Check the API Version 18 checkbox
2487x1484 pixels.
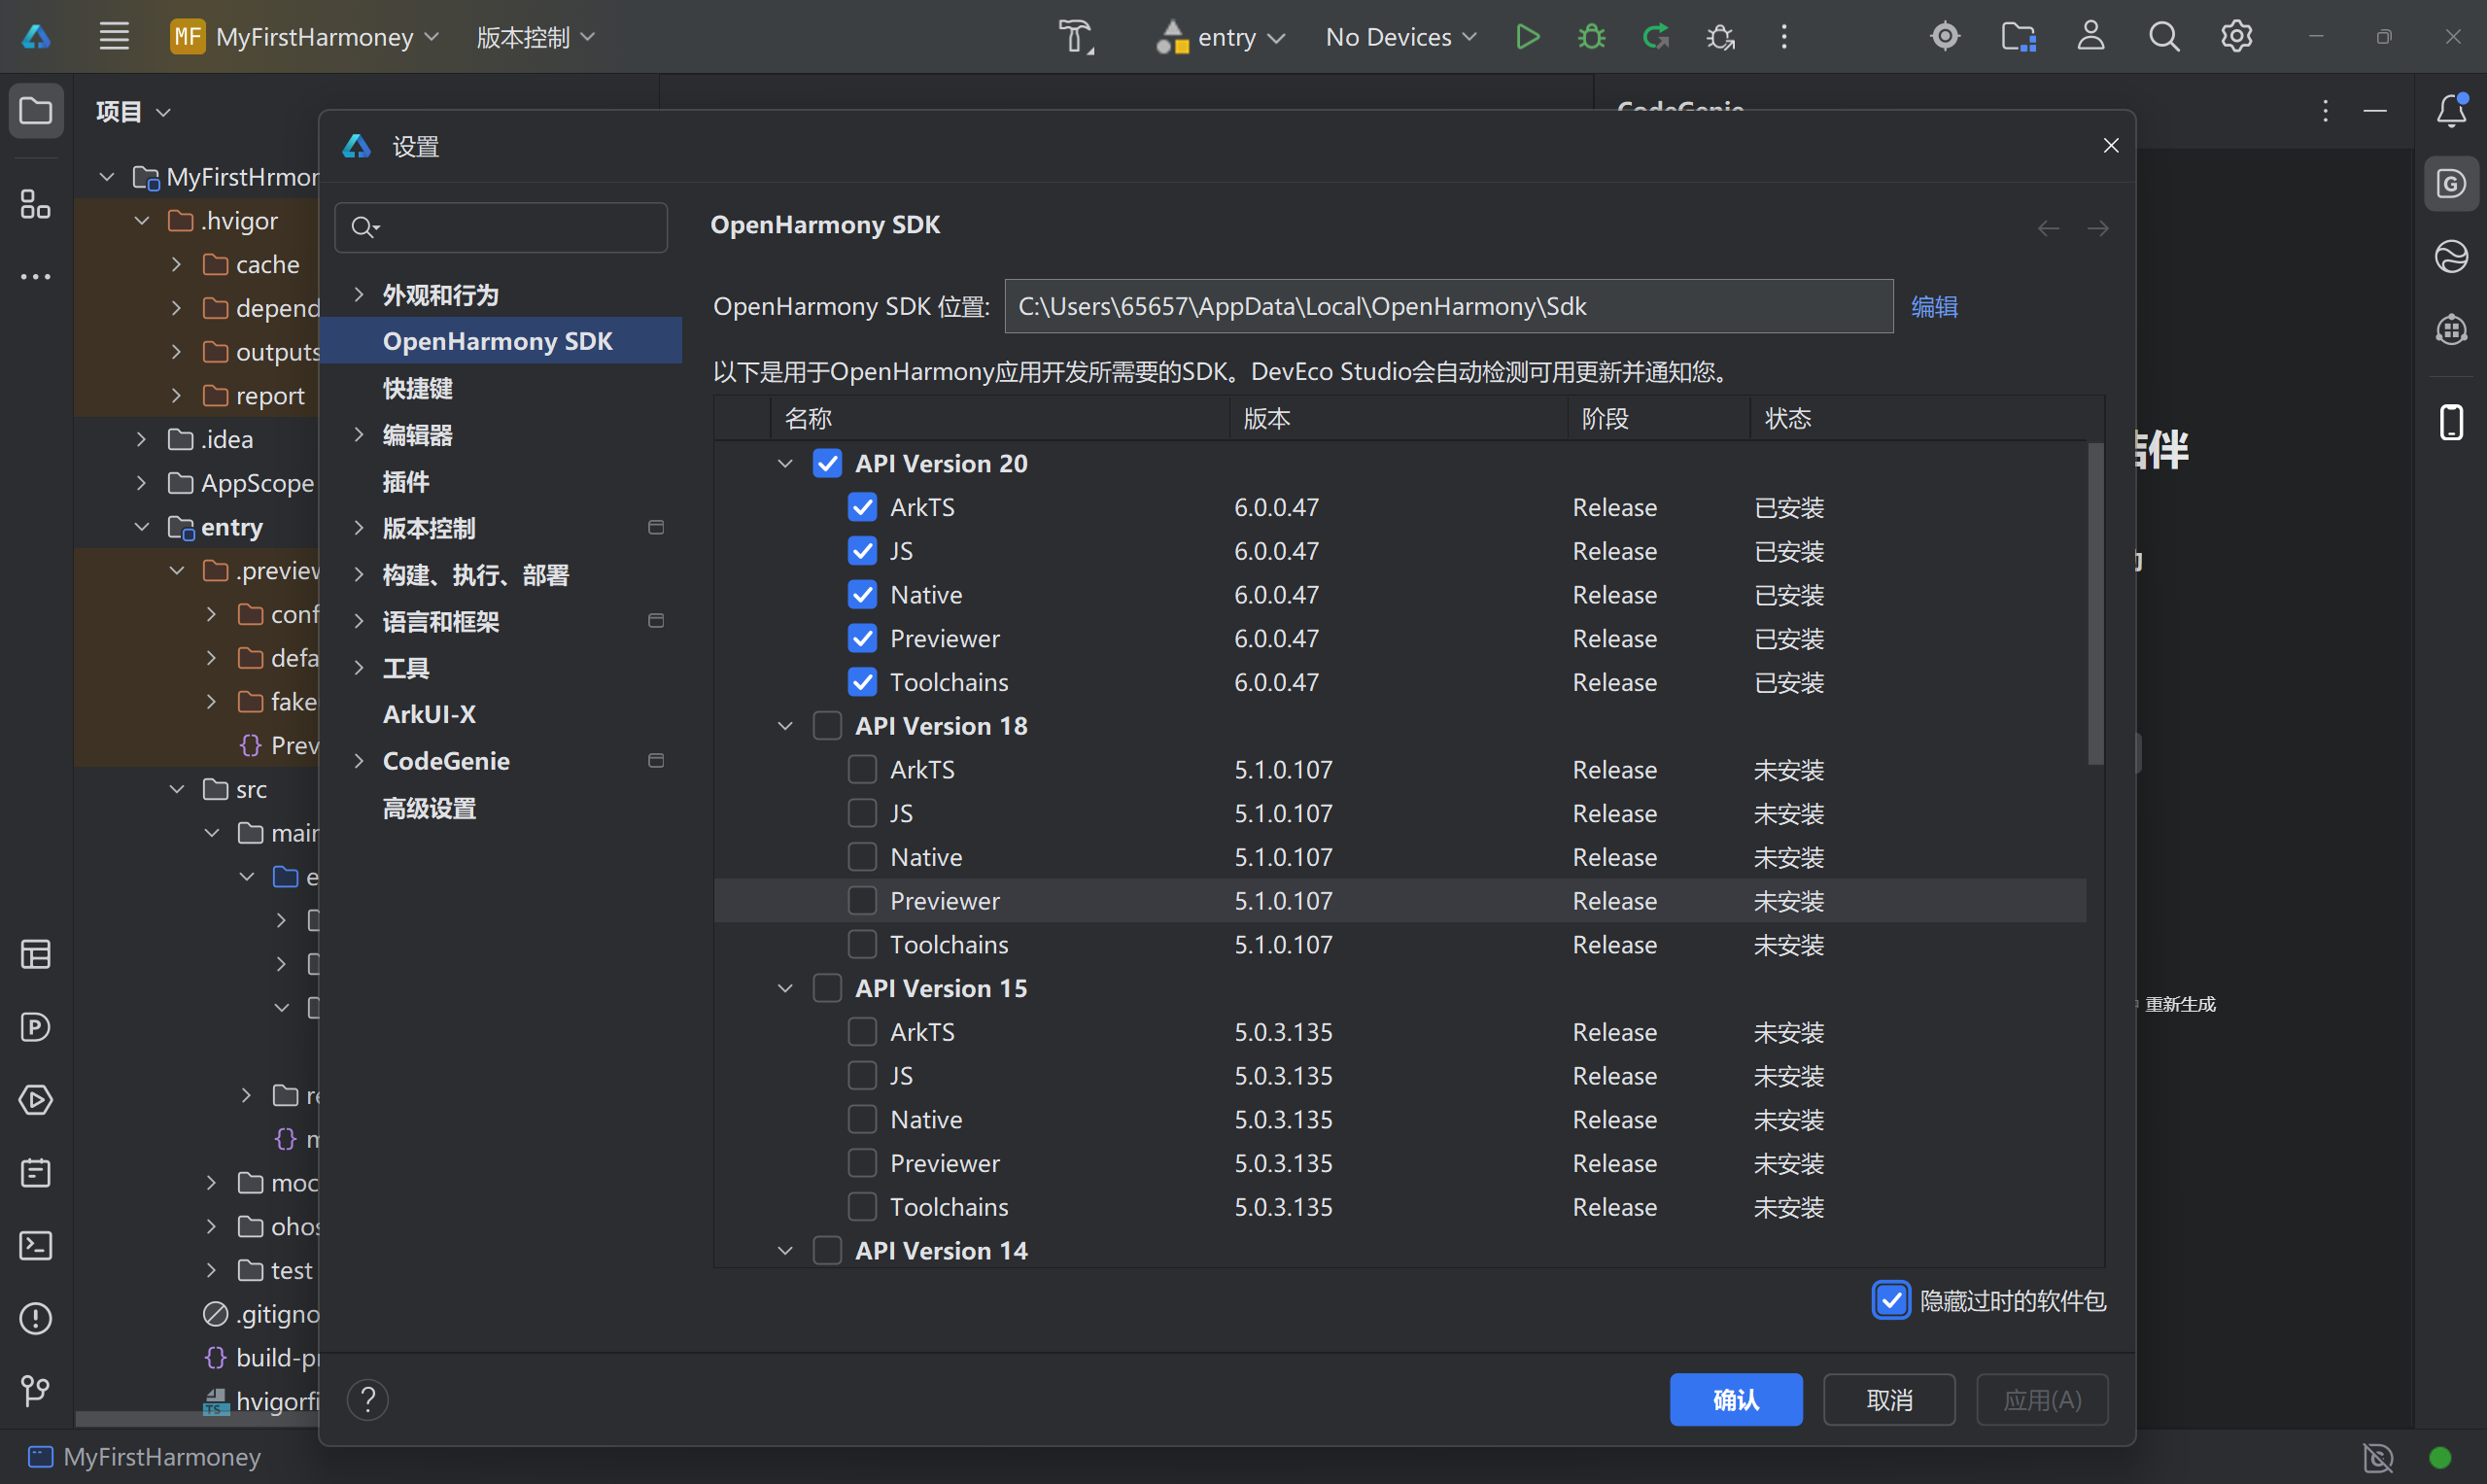coord(827,726)
